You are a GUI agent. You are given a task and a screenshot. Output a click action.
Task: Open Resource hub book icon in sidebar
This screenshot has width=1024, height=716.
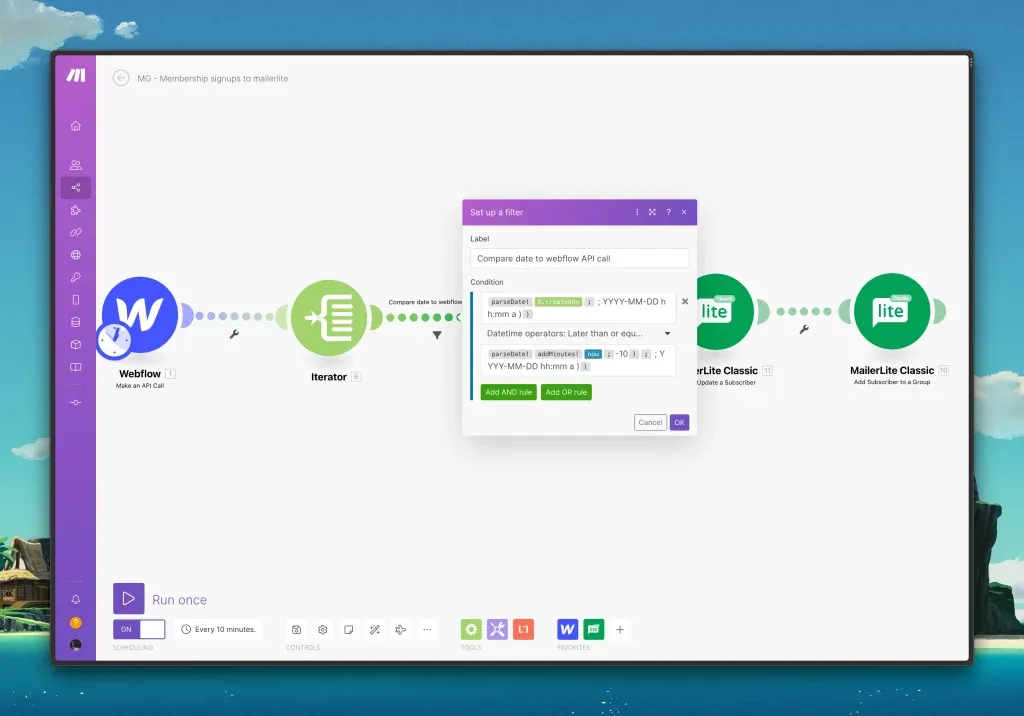click(76, 367)
